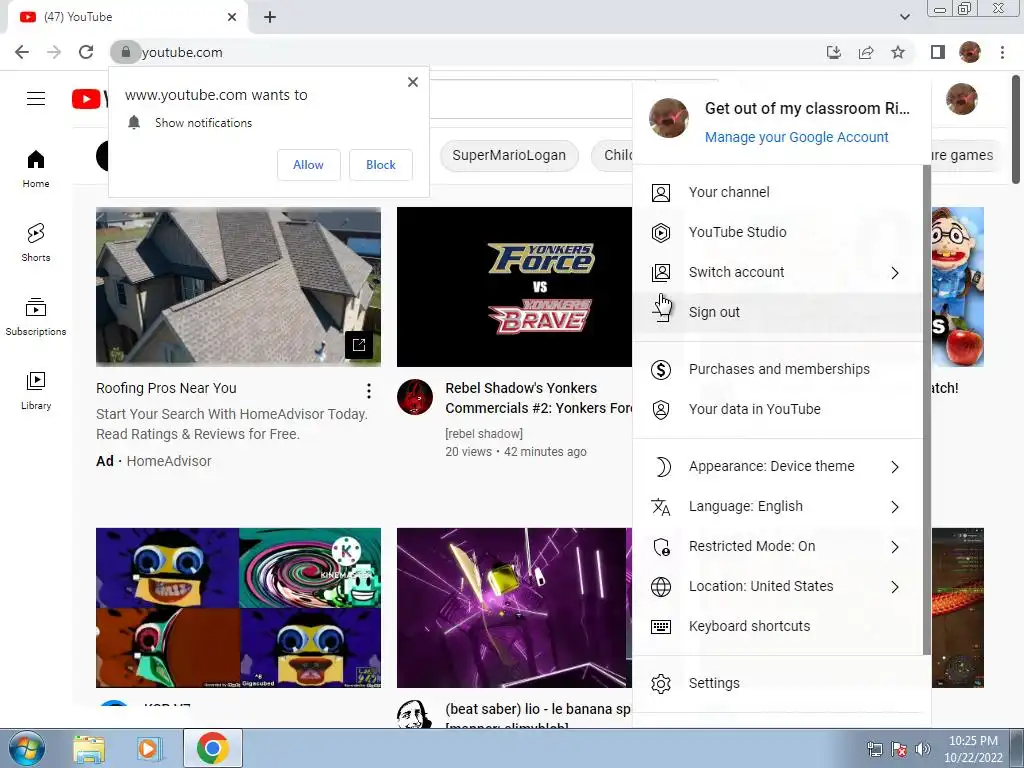Open Library in the sidebar
Screen dimensions: 1024x768
coord(36,391)
